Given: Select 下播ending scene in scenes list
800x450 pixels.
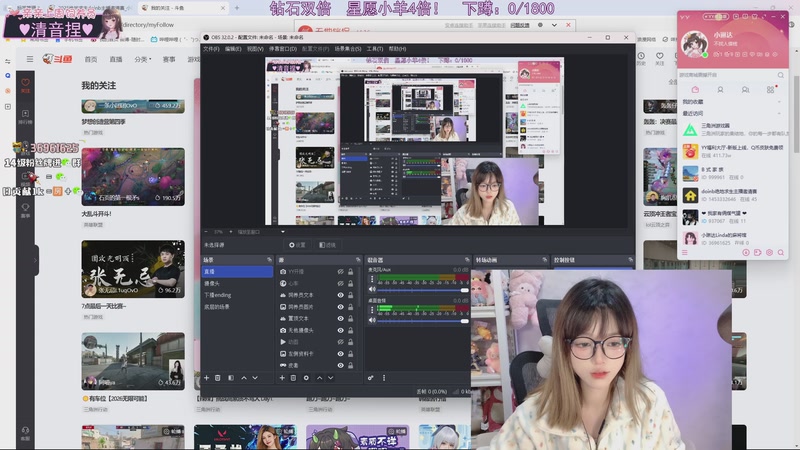Looking at the screenshot, I should pyautogui.click(x=237, y=295).
